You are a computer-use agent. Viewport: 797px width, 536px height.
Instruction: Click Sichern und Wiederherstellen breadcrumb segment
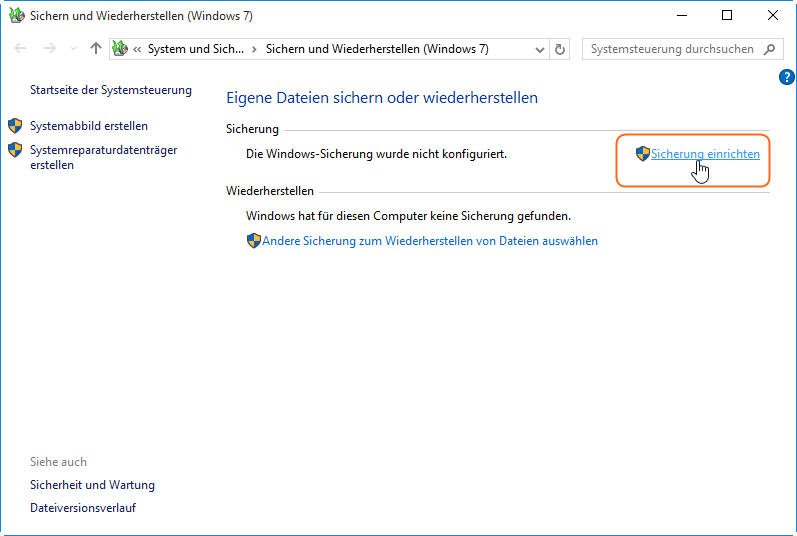pos(377,49)
